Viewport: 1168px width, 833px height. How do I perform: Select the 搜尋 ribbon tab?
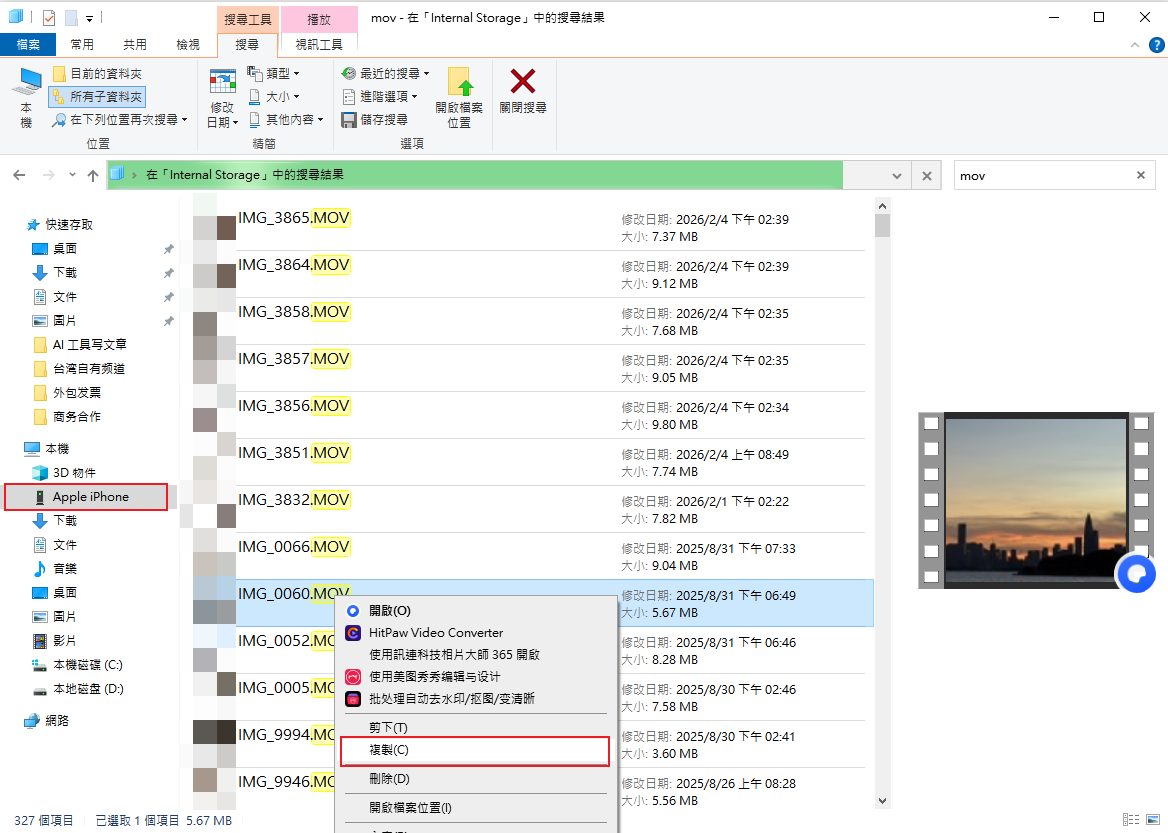tap(247, 45)
